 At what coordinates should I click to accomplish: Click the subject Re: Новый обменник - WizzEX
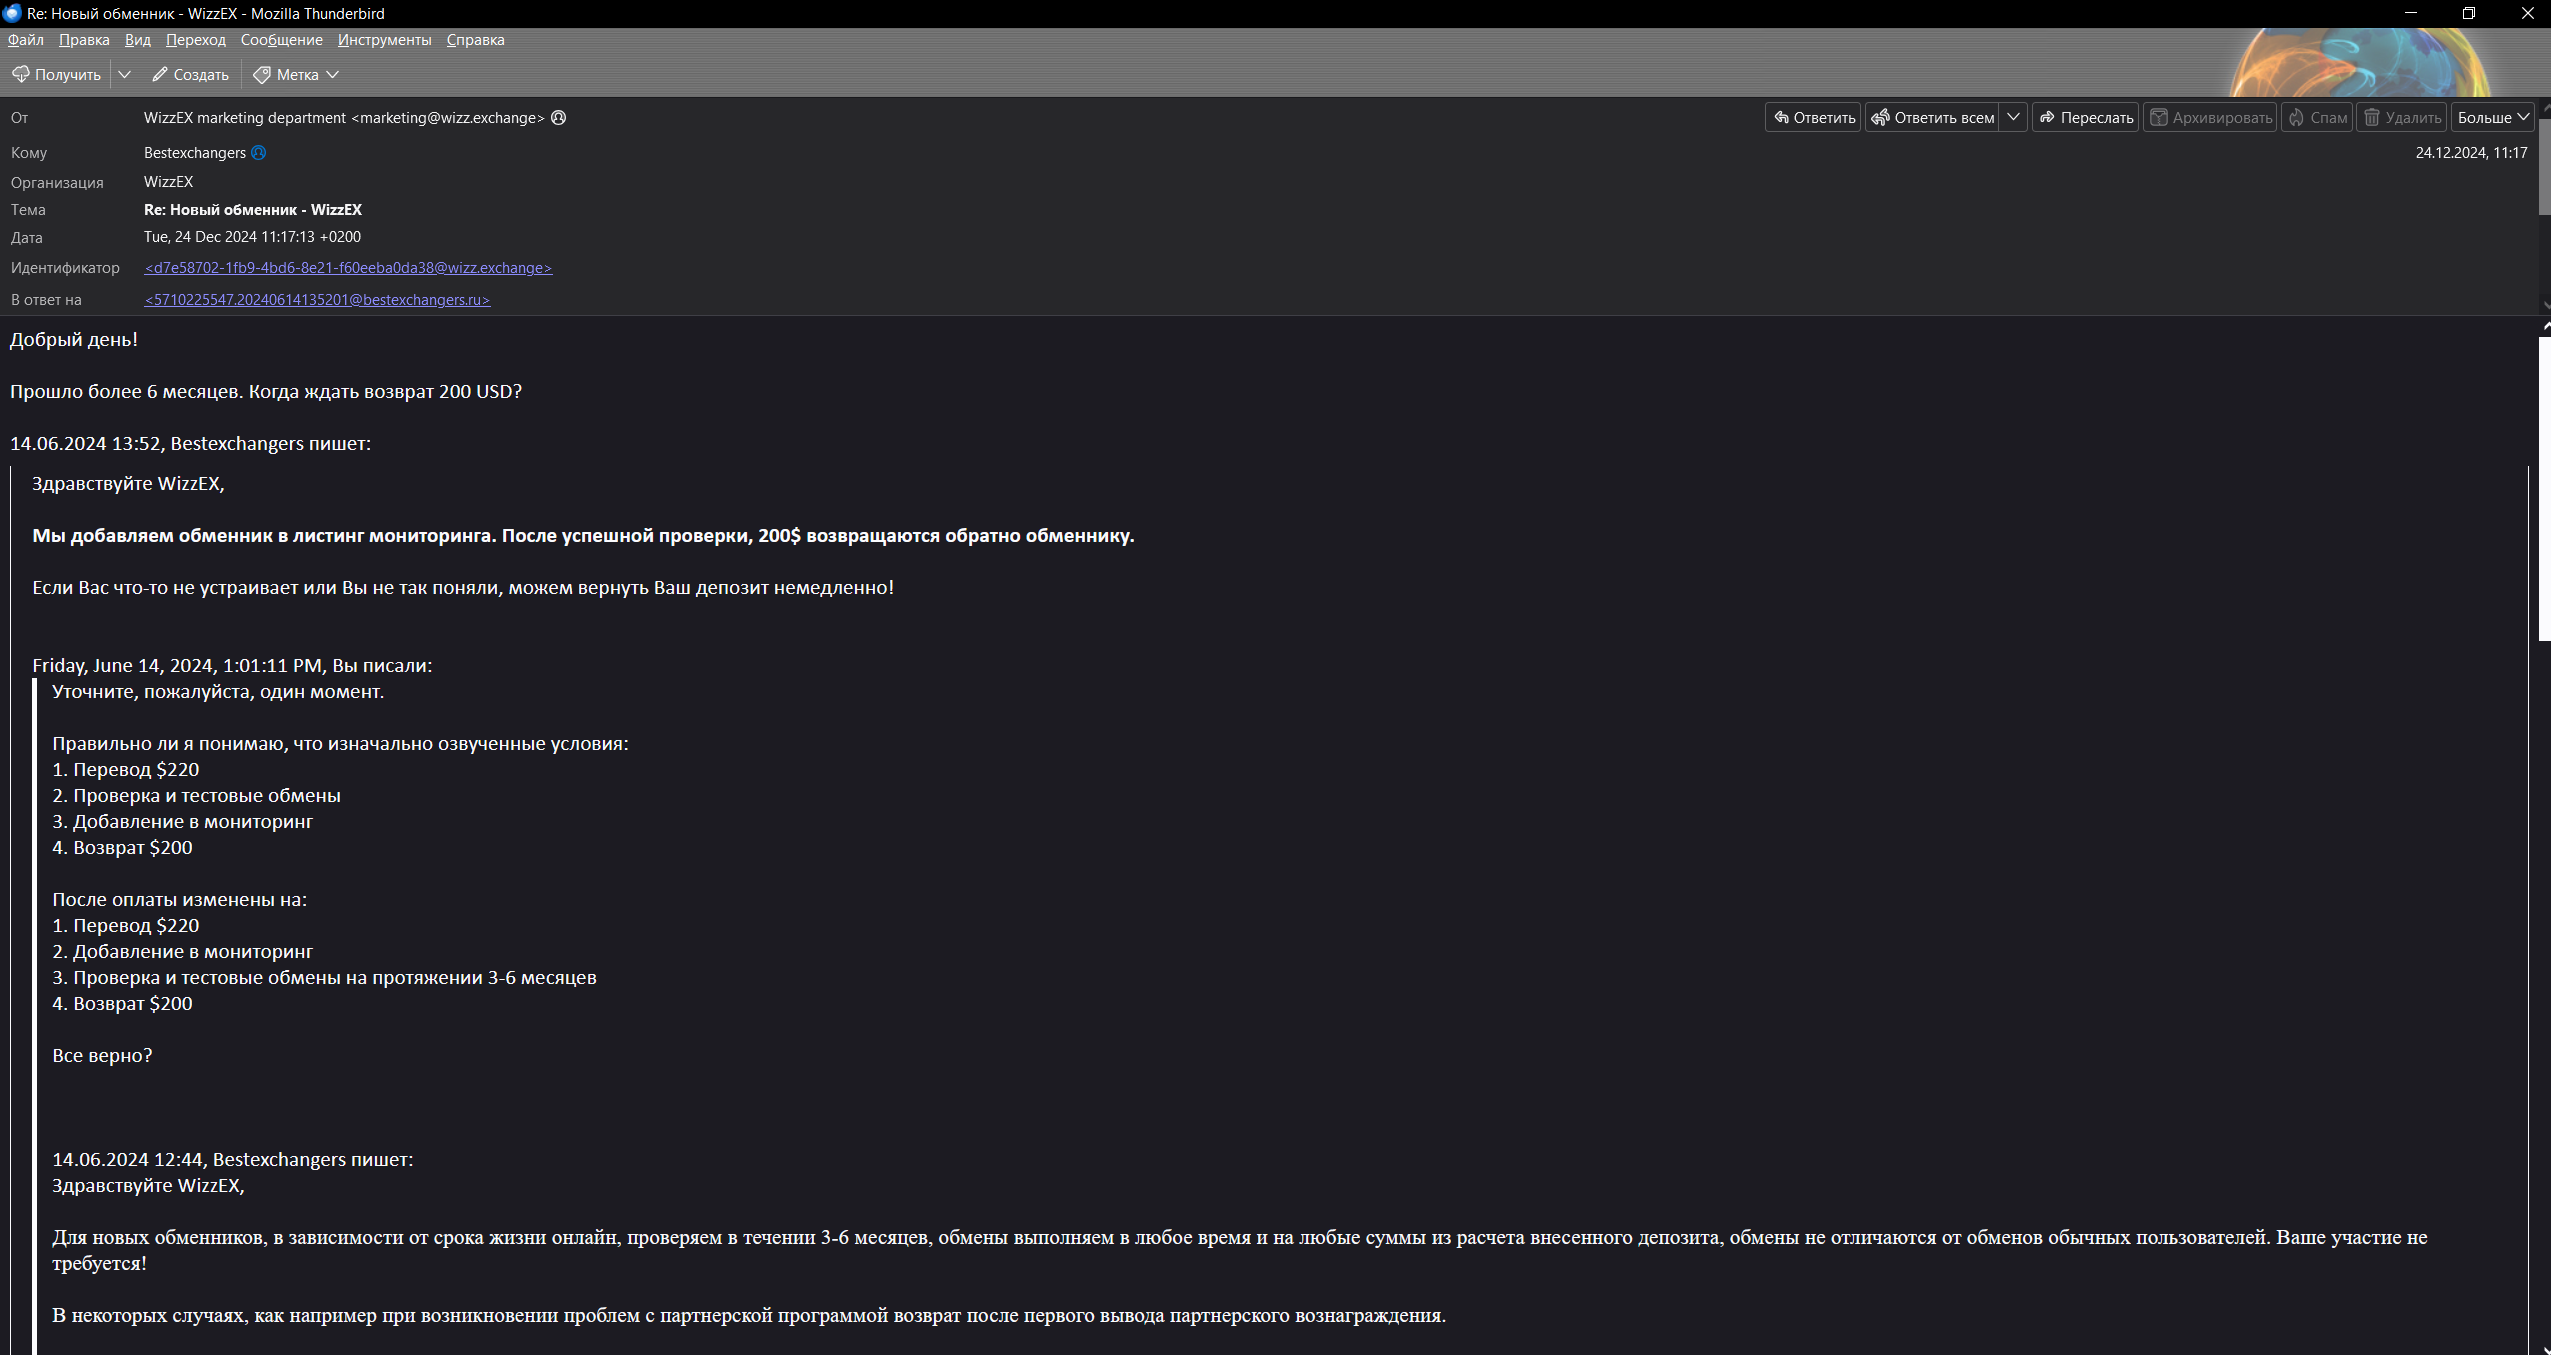click(253, 210)
